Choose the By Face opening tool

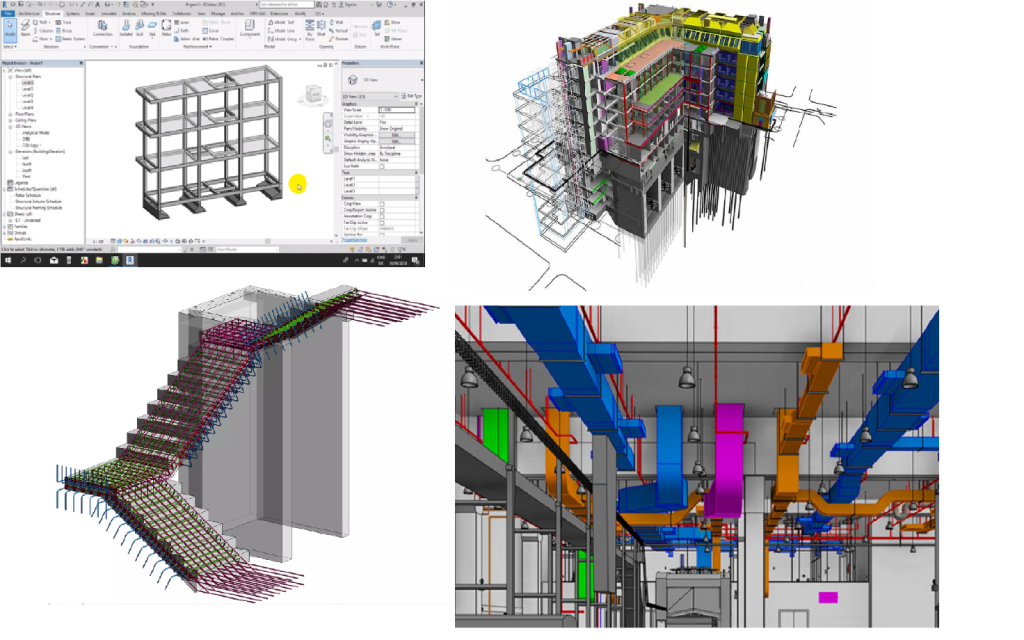(x=310, y=30)
